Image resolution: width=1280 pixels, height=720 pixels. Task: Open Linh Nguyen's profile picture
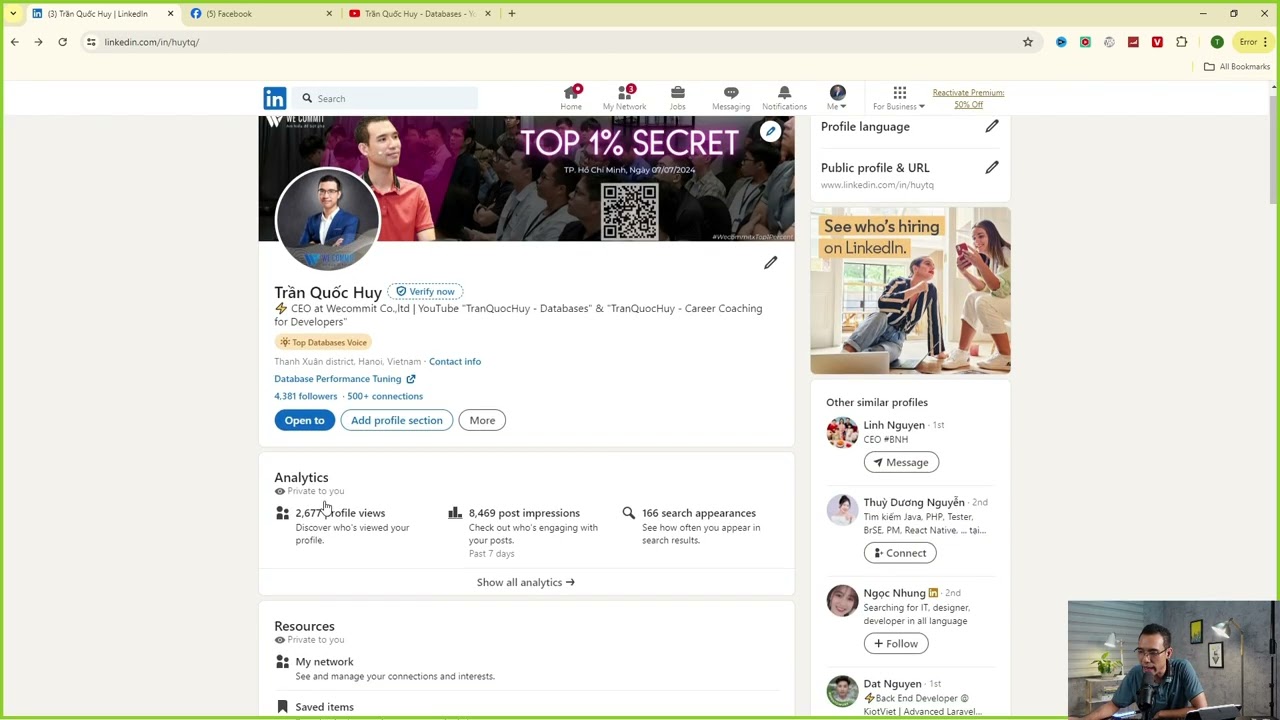pos(842,433)
